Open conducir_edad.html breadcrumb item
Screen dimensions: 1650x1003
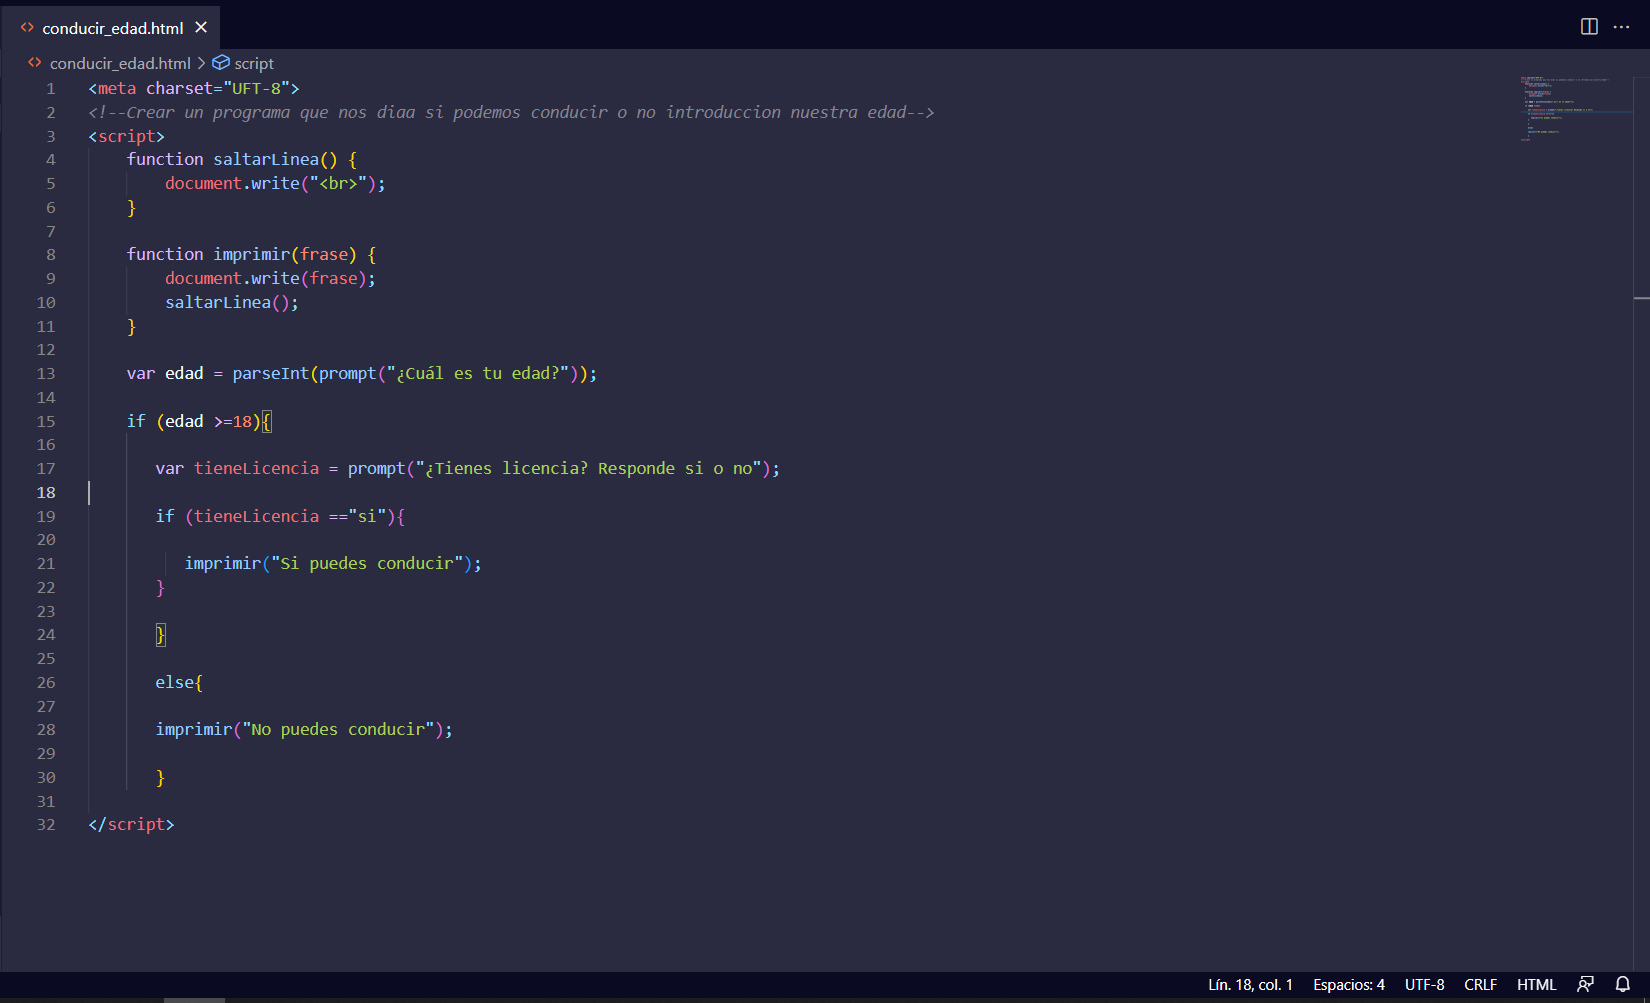[x=120, y=63]
